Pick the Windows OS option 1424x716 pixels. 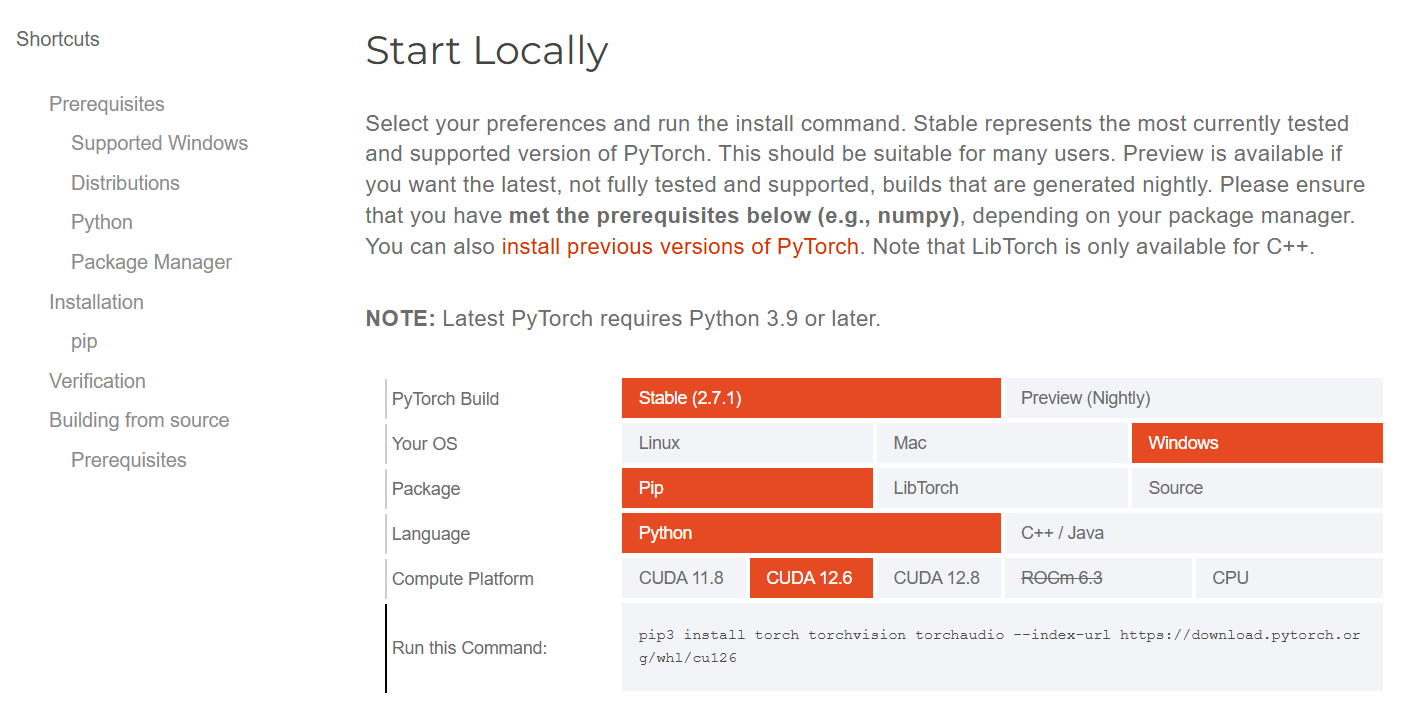(1257, 443)
